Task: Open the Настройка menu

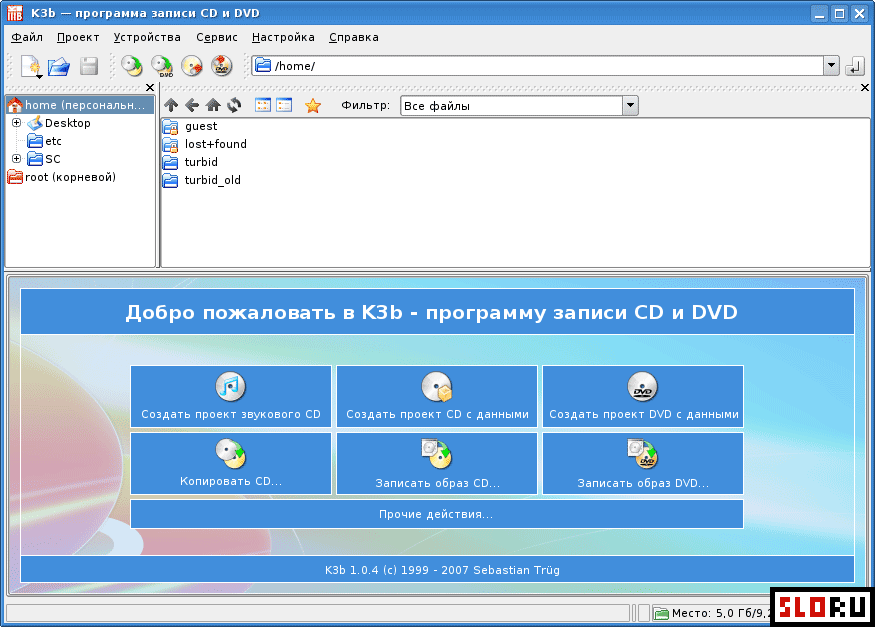Action: pos(283,37)
